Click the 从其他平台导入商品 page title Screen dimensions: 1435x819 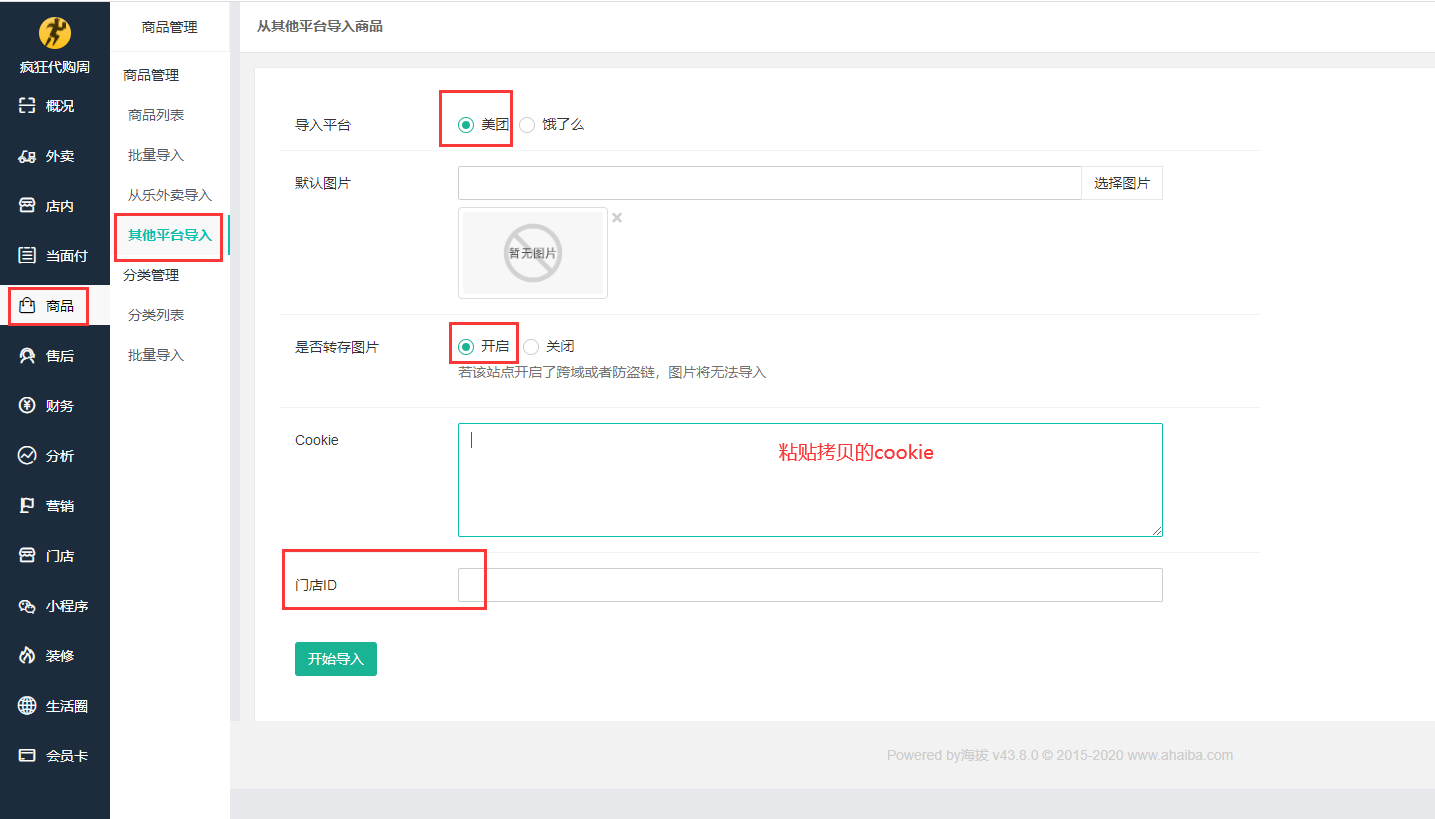coord(320,26)
